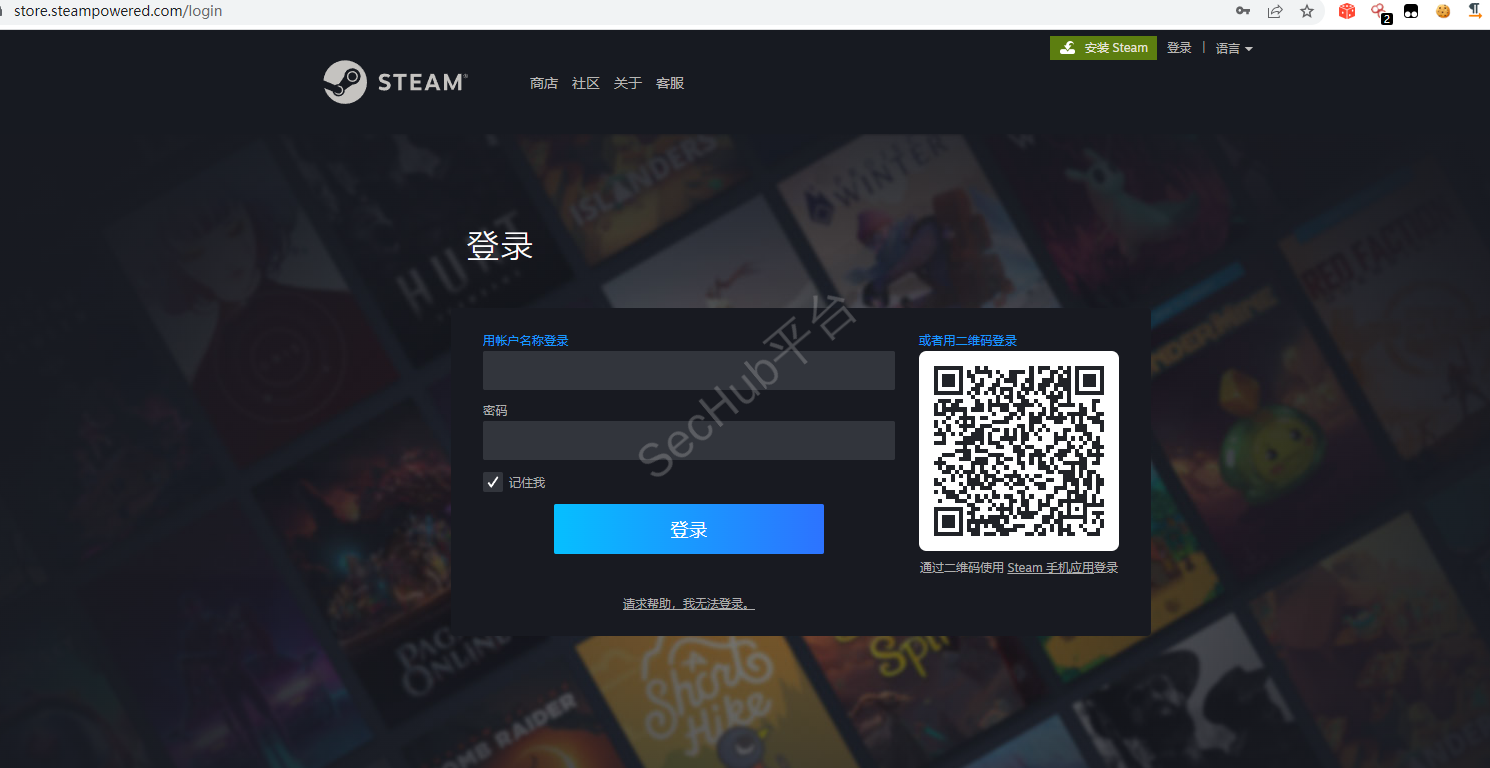The image size is (1490, 768).
Task: Click the 请求帮助，我无法登录 help link
Action: [x=688, y=604]
